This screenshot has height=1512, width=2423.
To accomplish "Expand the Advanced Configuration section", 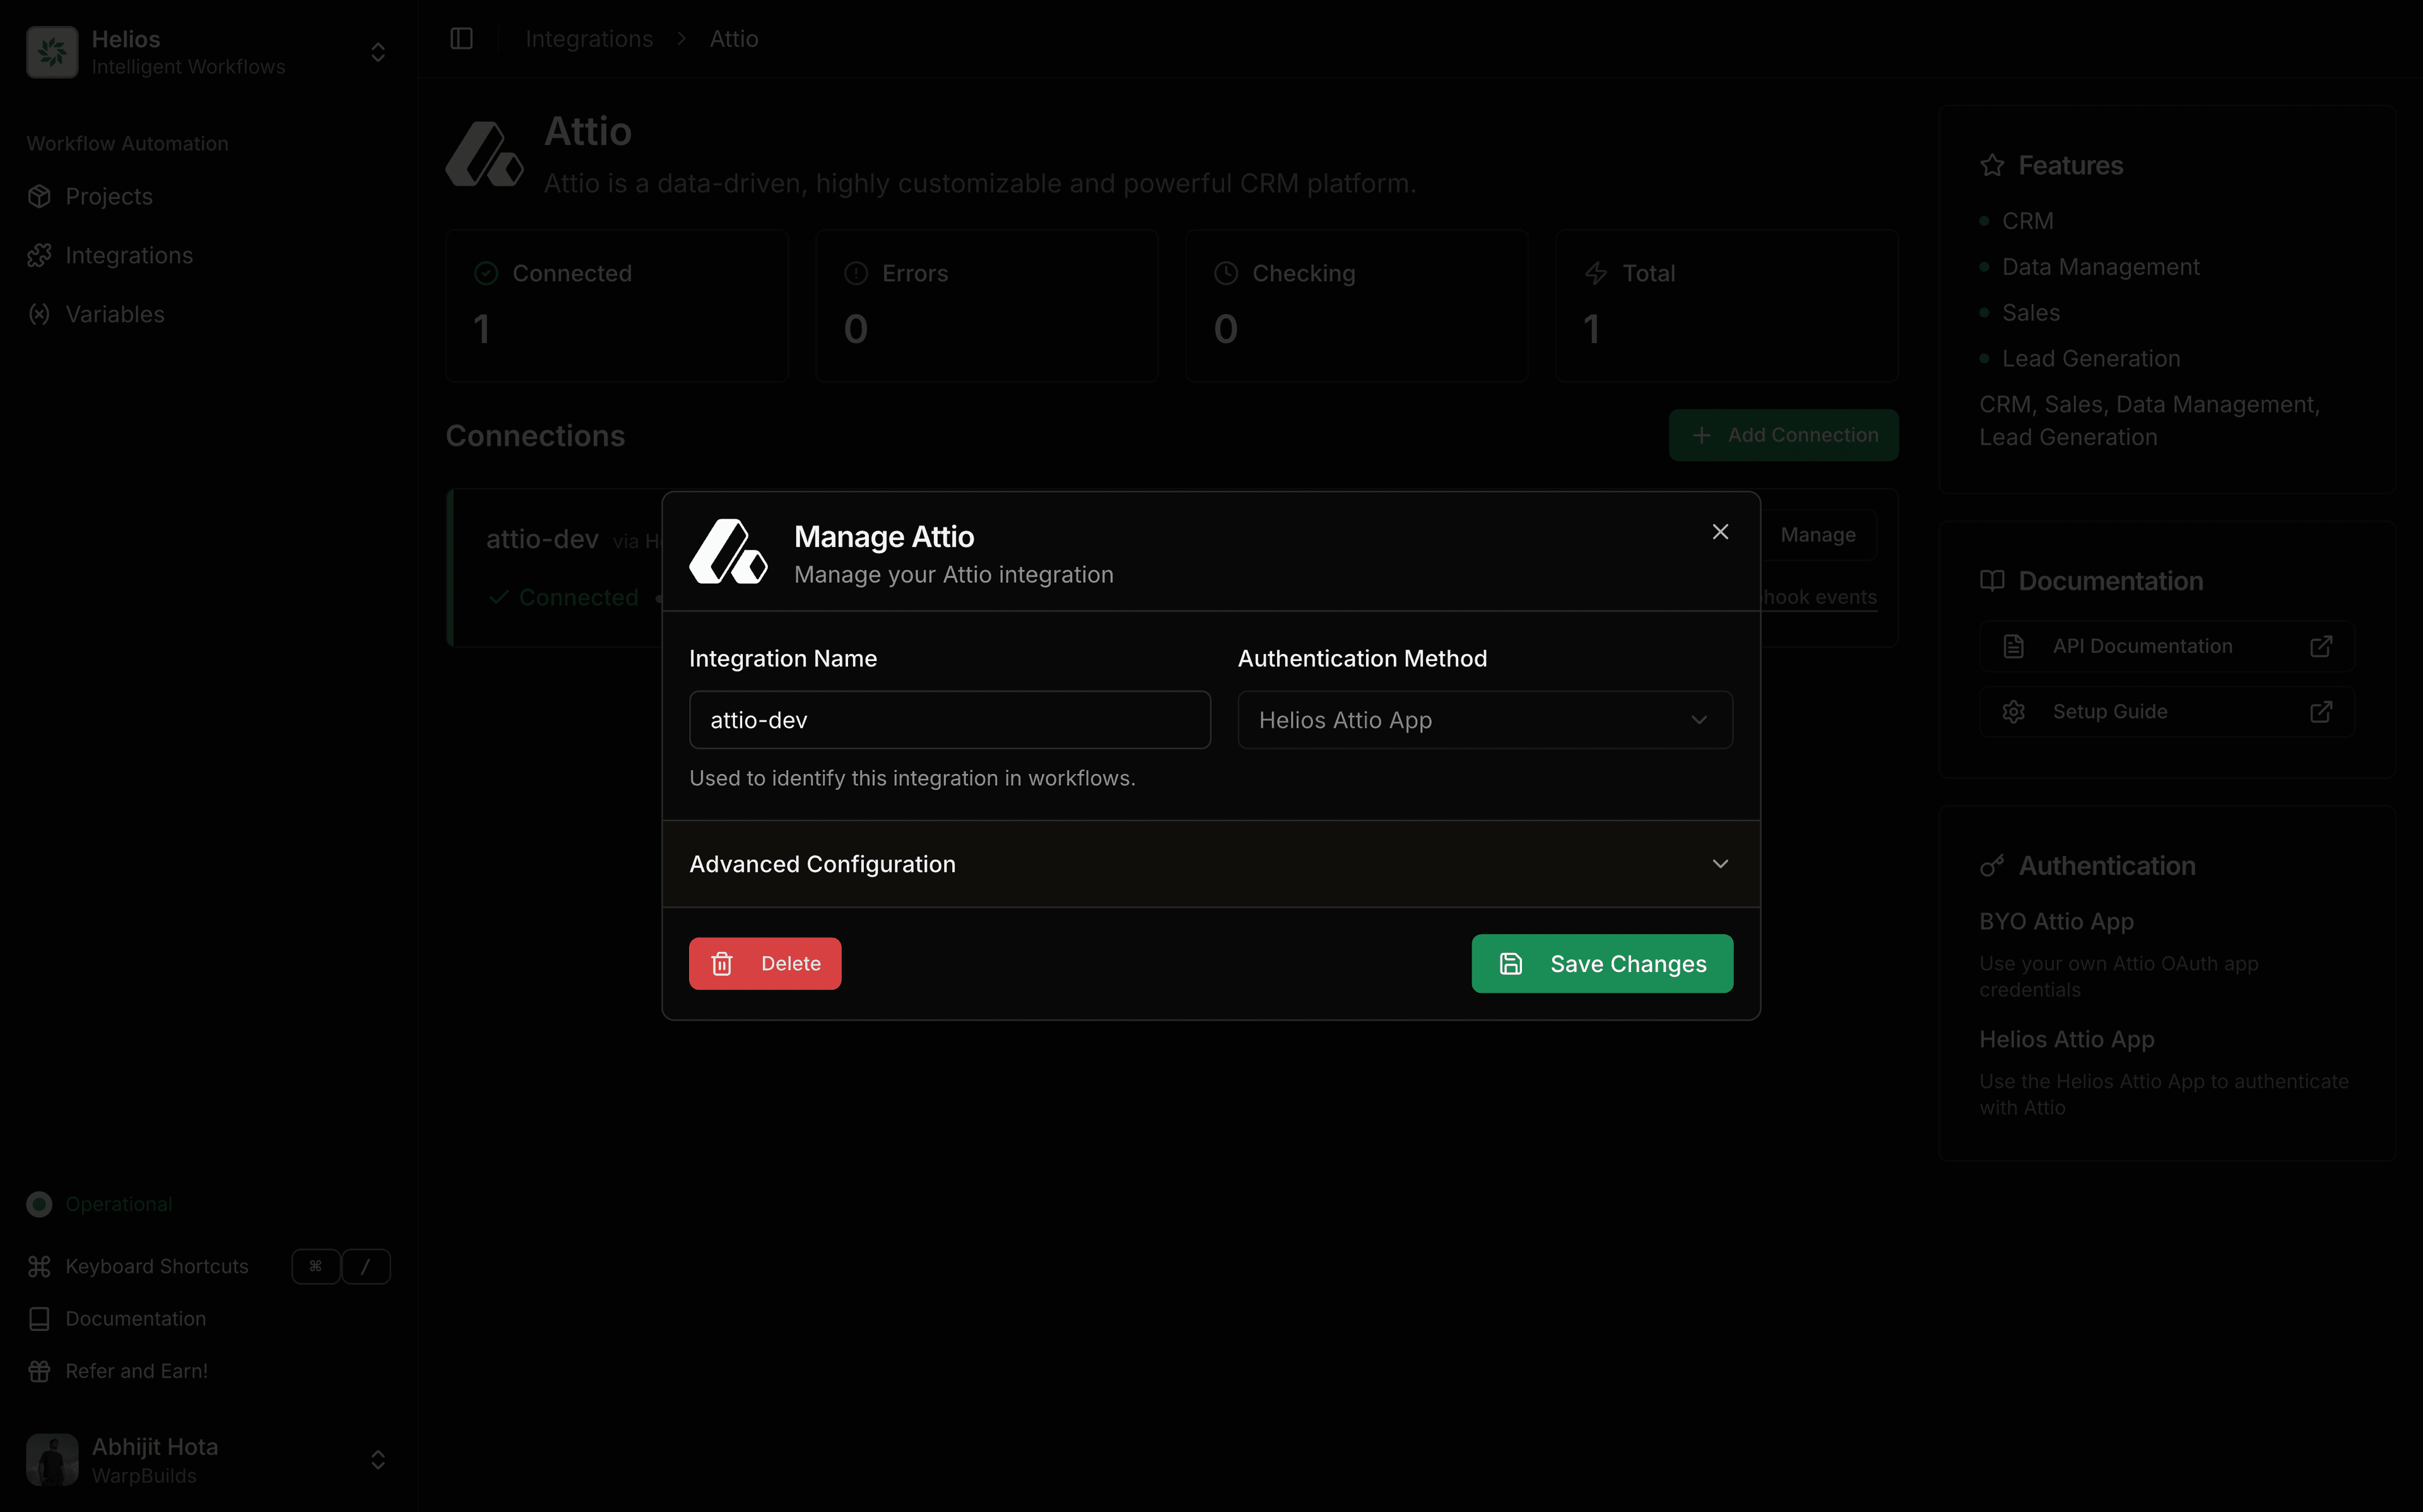I will pyautogui.click(x=1210, y=864).
